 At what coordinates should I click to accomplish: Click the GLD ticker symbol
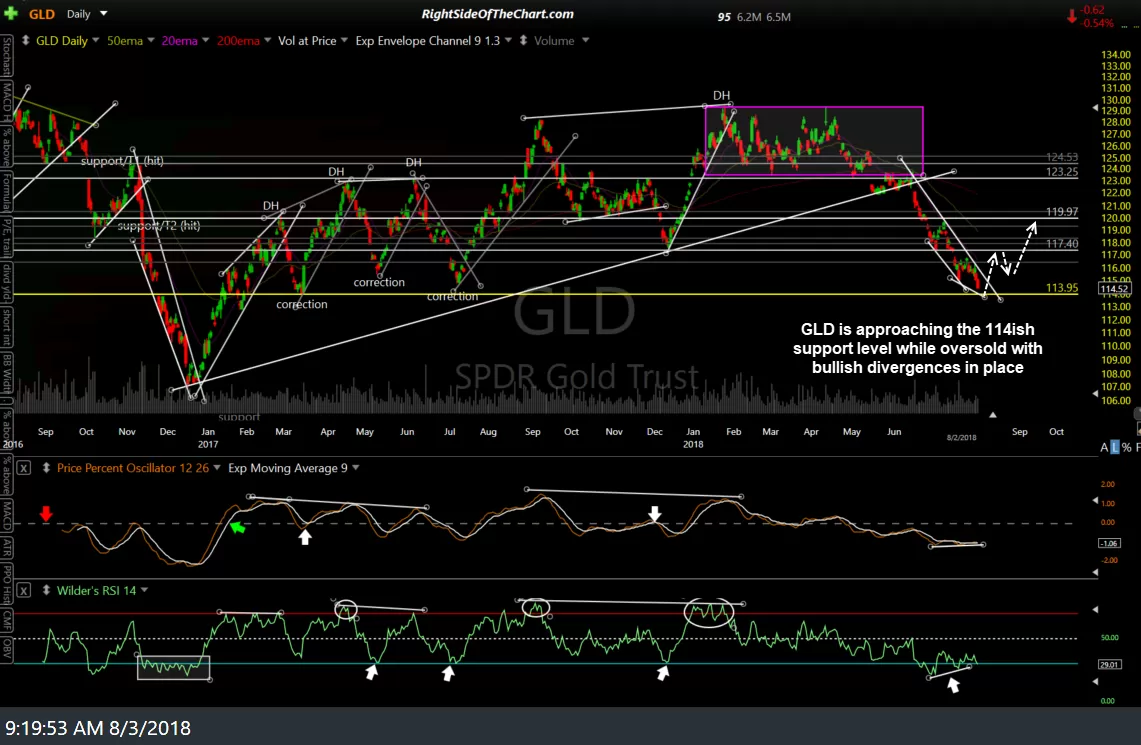tap(41, 14)
